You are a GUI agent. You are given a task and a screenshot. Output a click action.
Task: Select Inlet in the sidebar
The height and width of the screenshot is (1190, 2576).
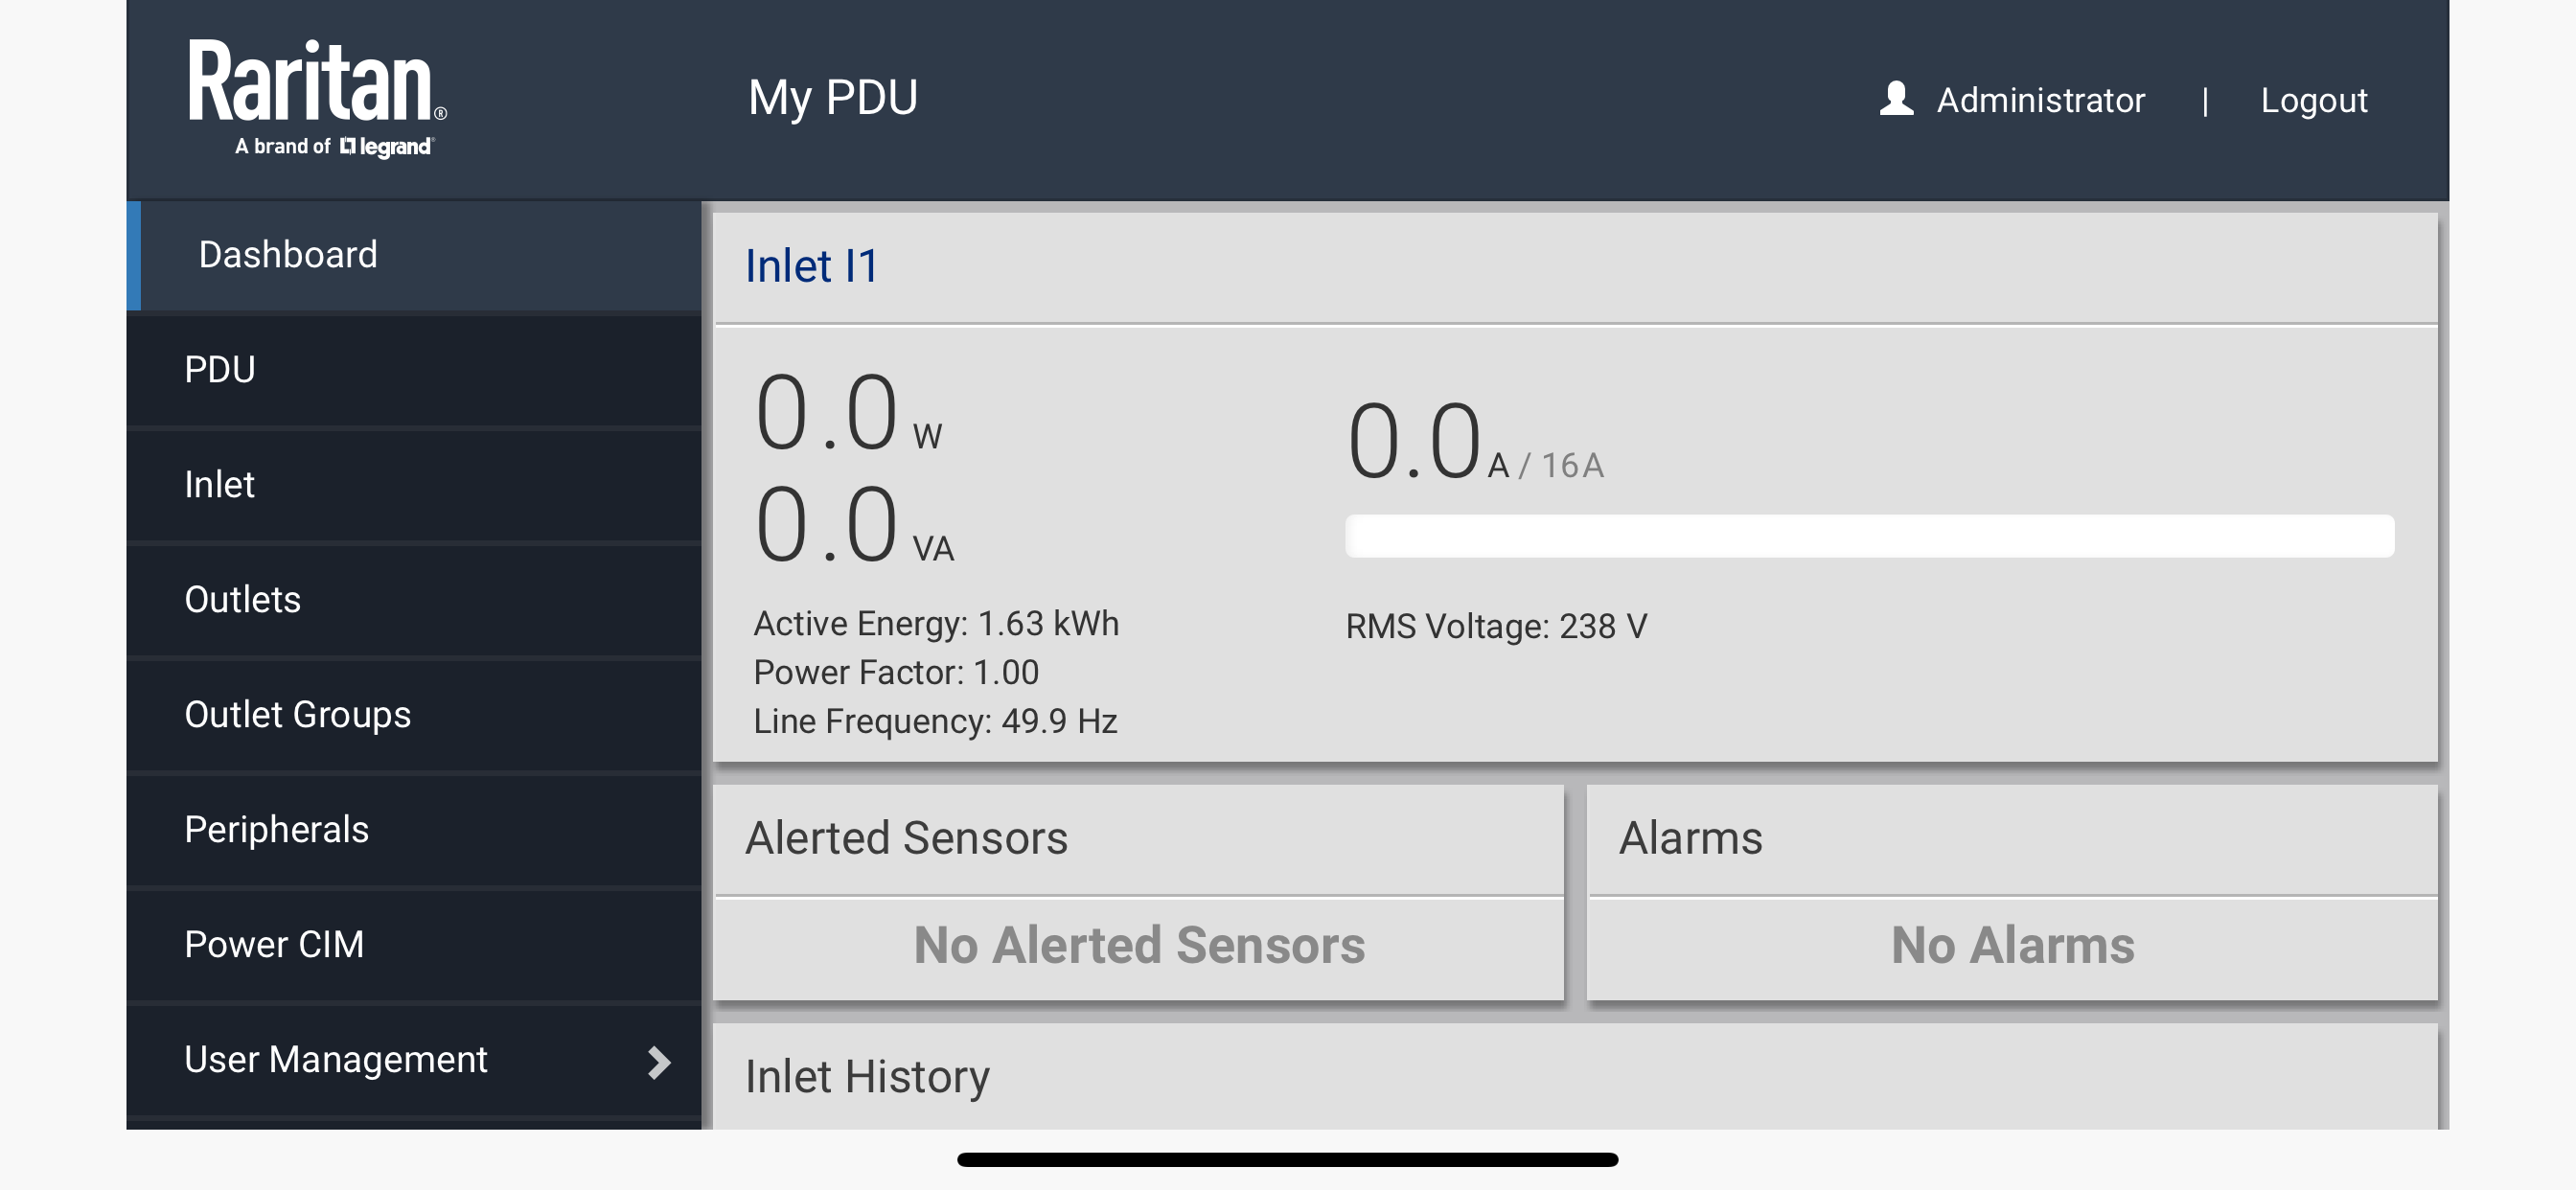(x=414, y=485)
